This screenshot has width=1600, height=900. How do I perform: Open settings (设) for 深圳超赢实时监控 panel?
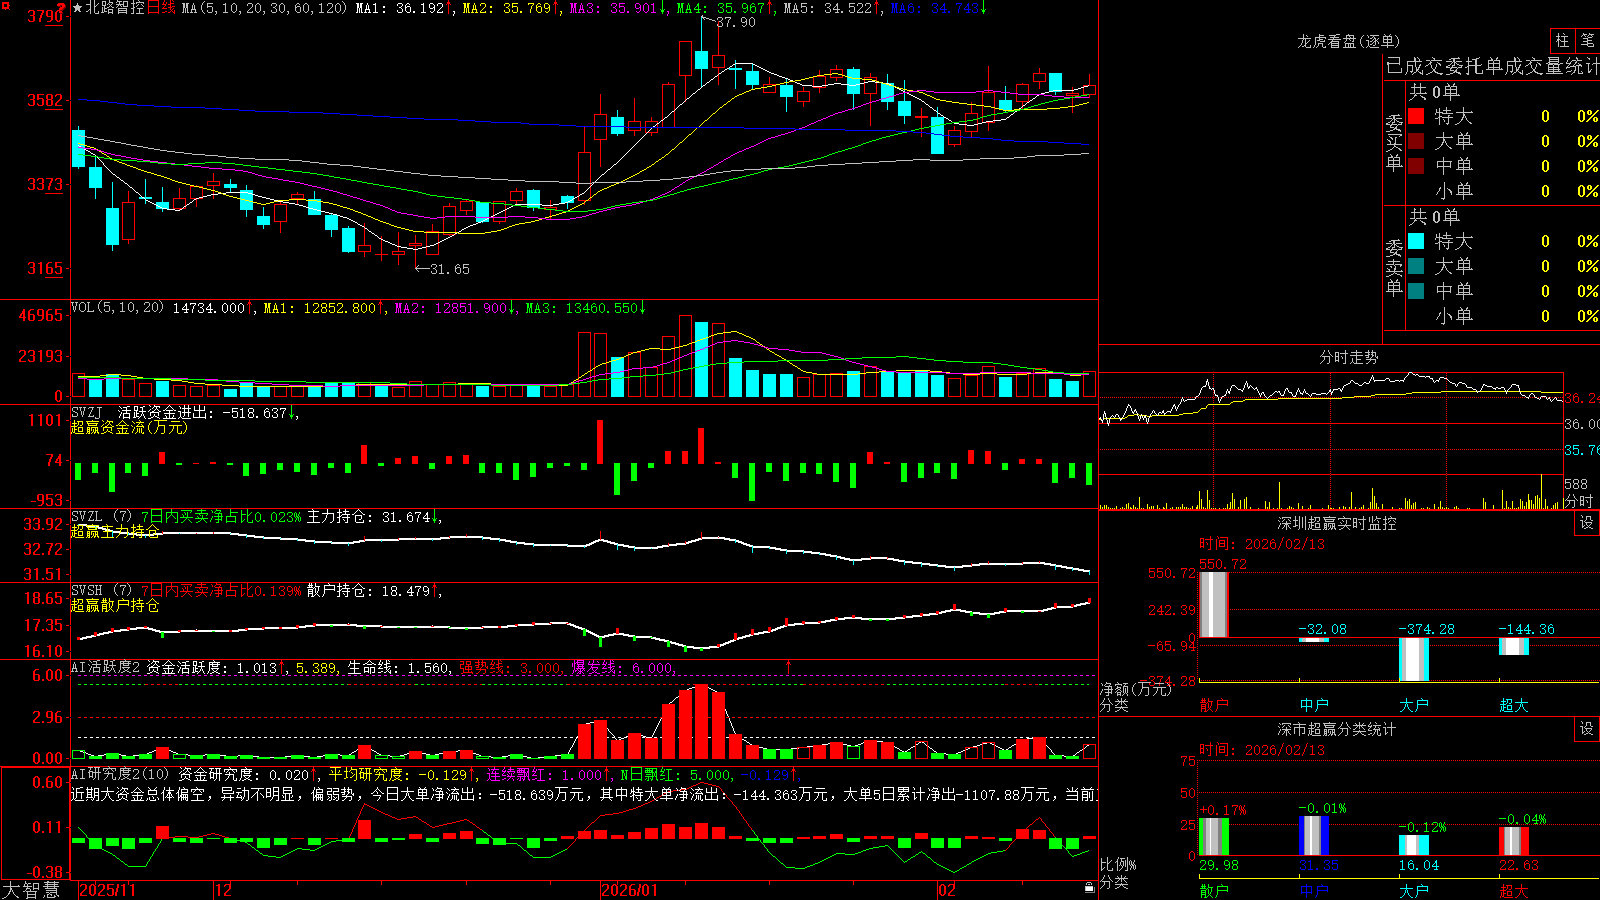(x=1587, y=523)
